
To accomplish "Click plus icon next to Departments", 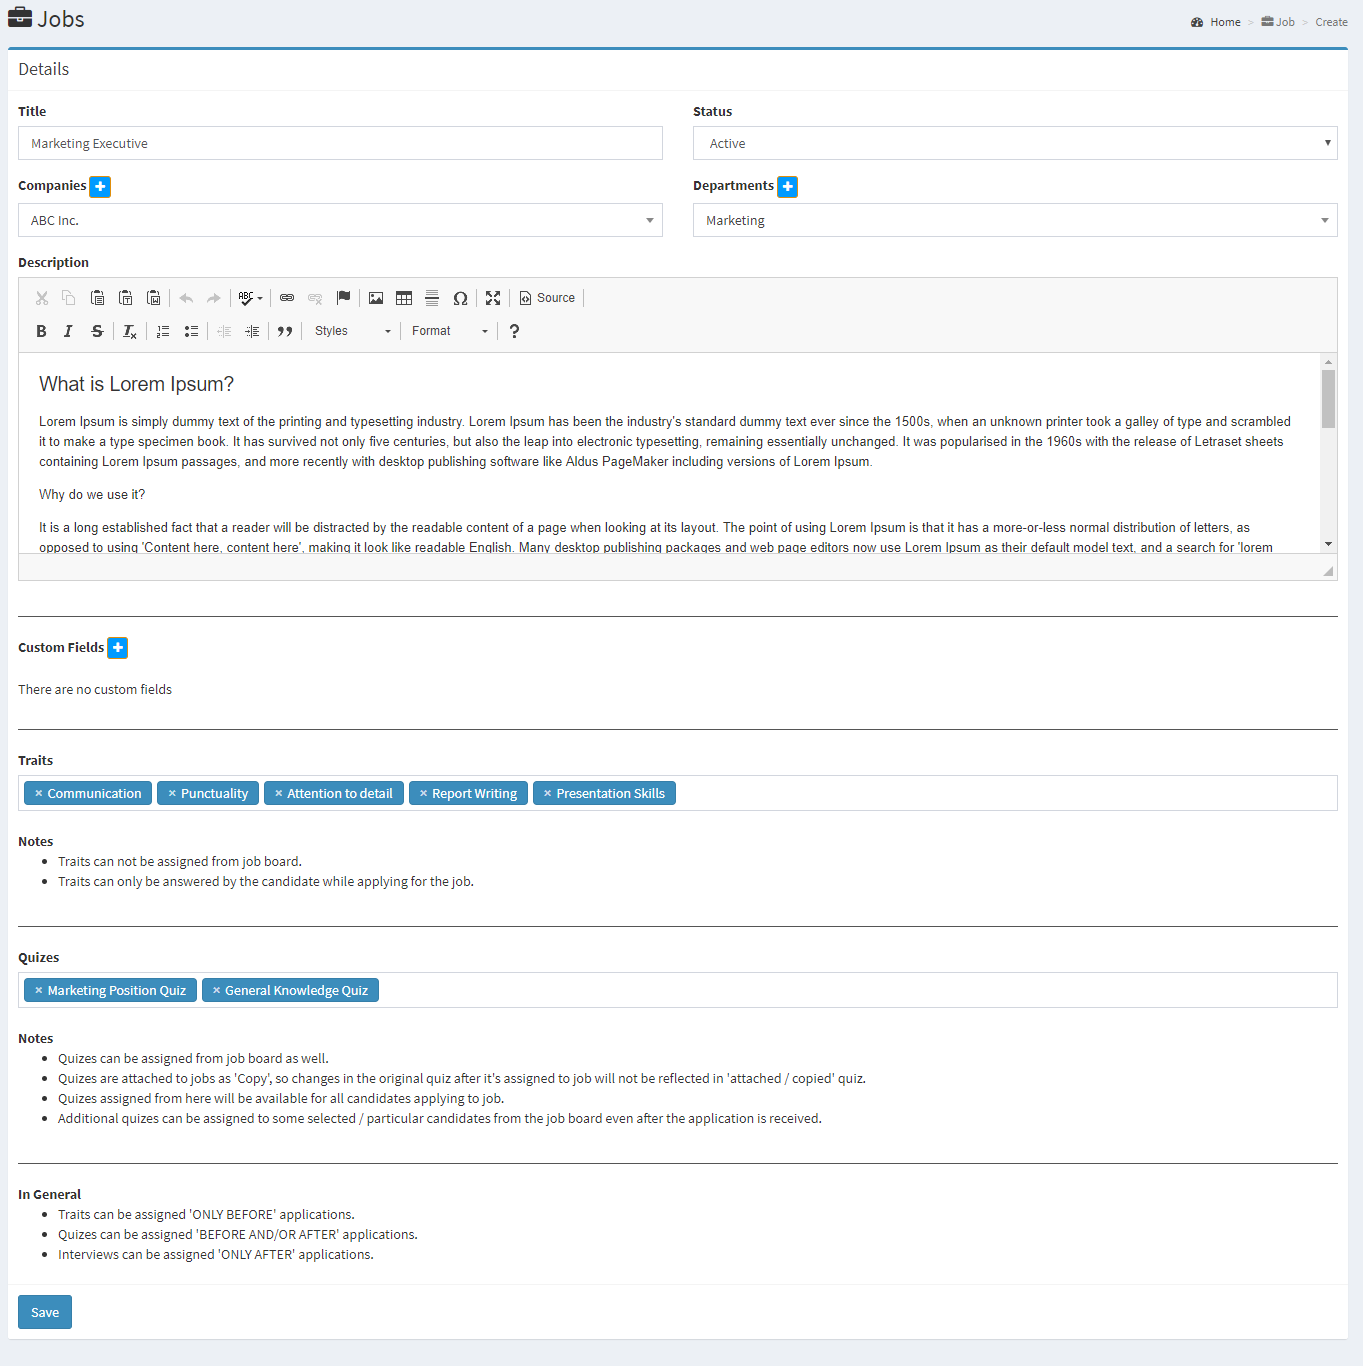I will [x=788, y=186].
